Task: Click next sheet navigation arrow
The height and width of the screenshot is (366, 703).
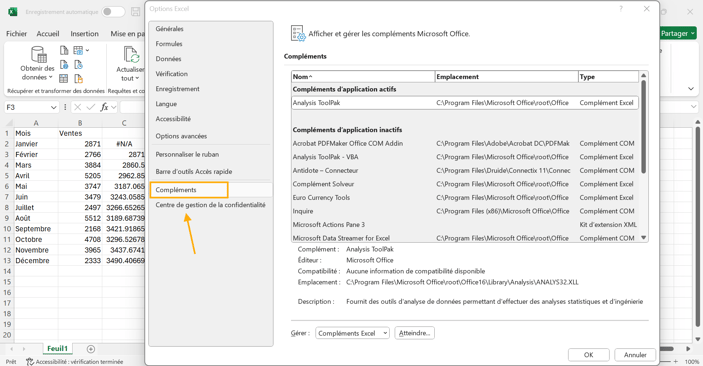Action: 24,349
